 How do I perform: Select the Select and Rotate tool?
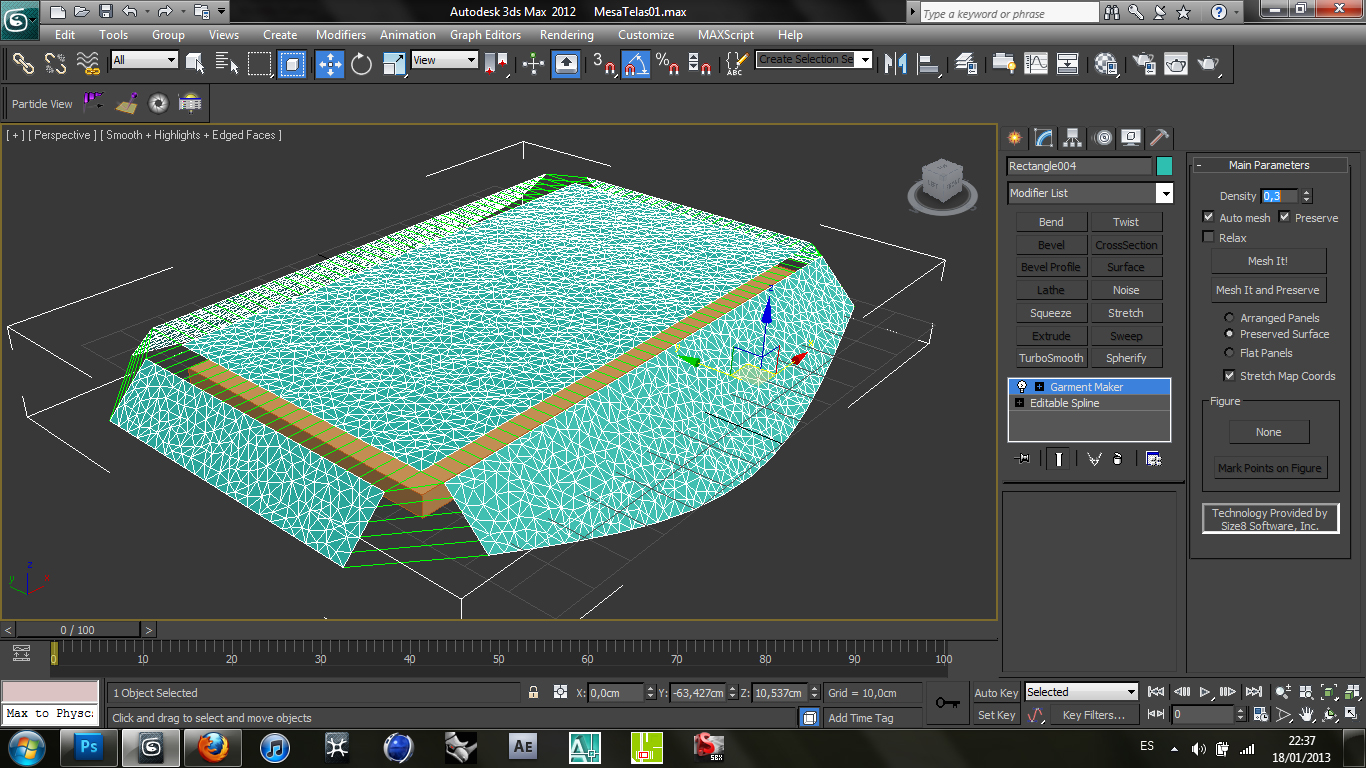(x=362, y=64)
